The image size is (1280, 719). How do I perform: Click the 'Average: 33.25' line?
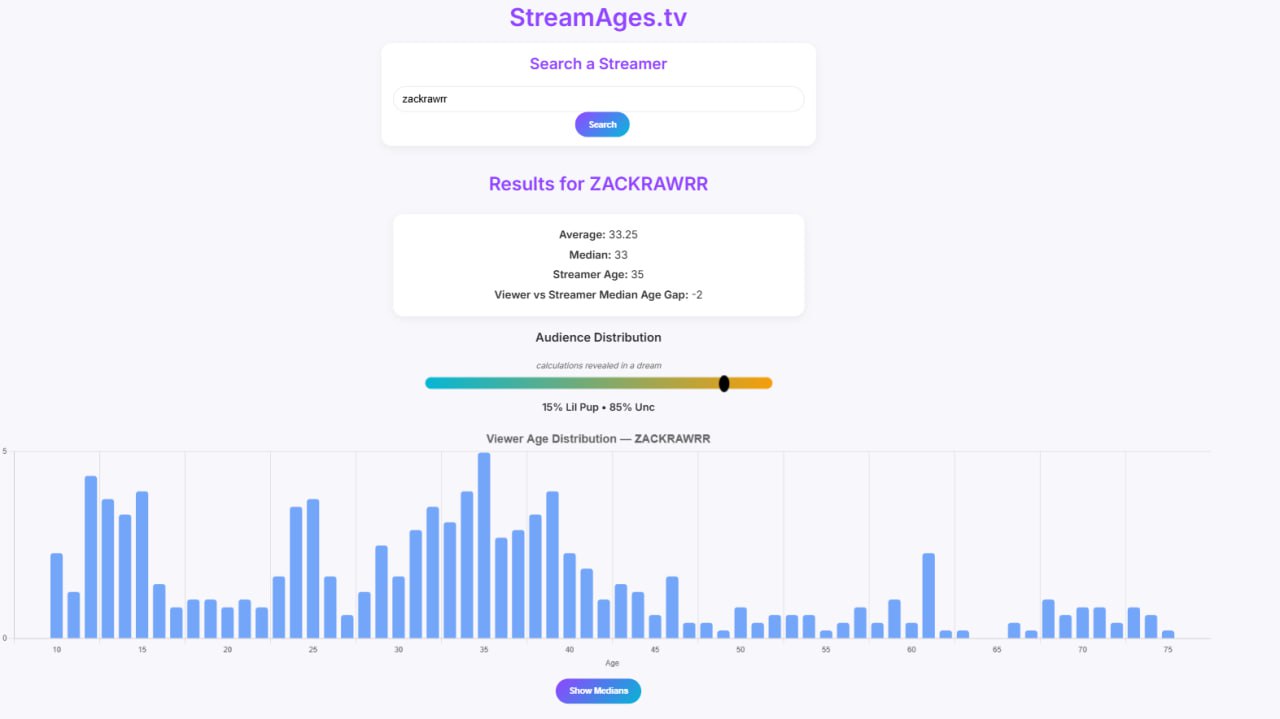click(598, 234)
